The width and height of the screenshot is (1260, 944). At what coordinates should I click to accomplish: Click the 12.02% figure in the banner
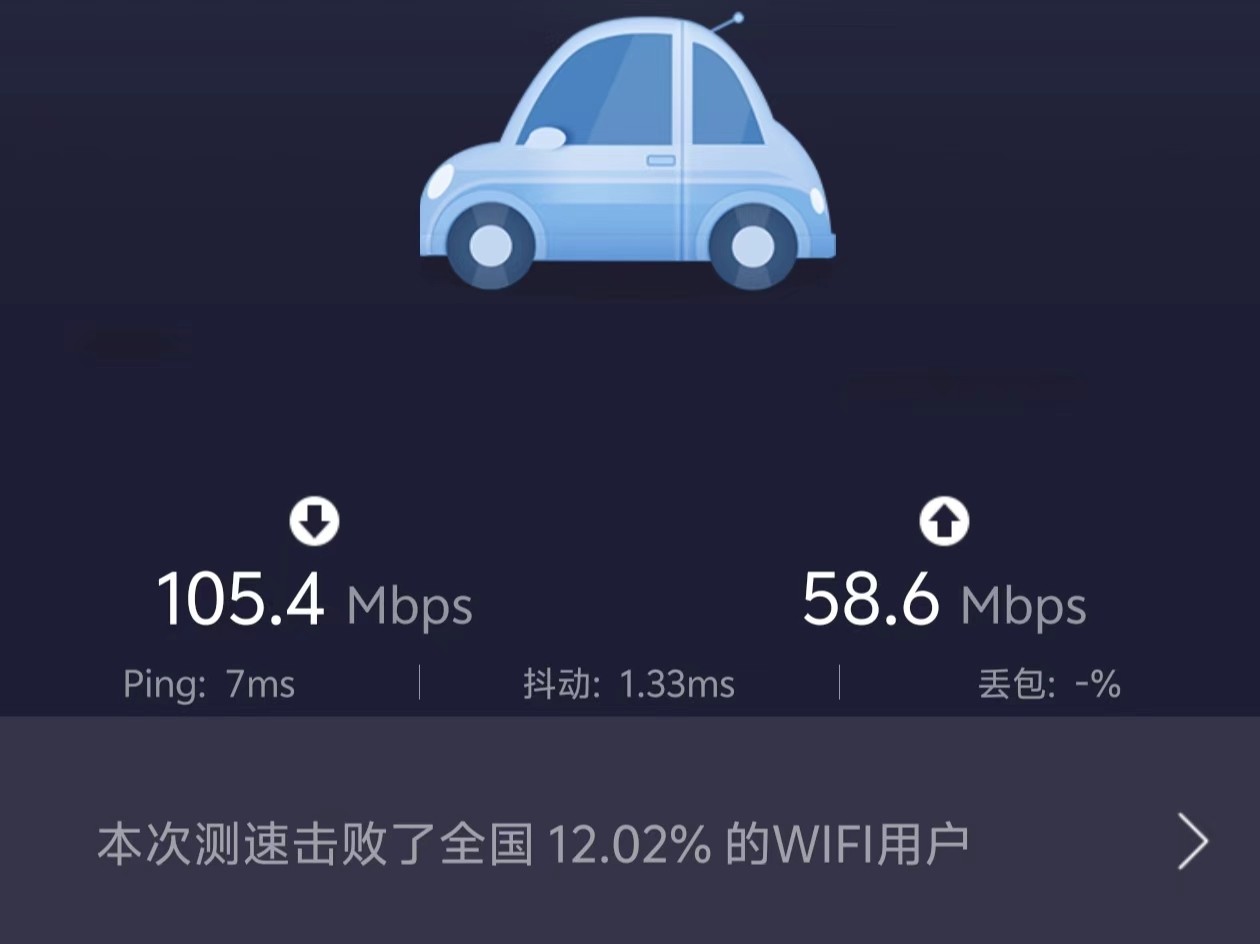(x=630, y=845)
